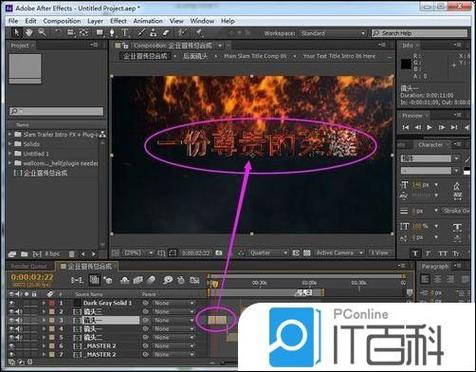Open the Effect menu
The width and height of the screenshot is (476, 372).
point(118,21)
